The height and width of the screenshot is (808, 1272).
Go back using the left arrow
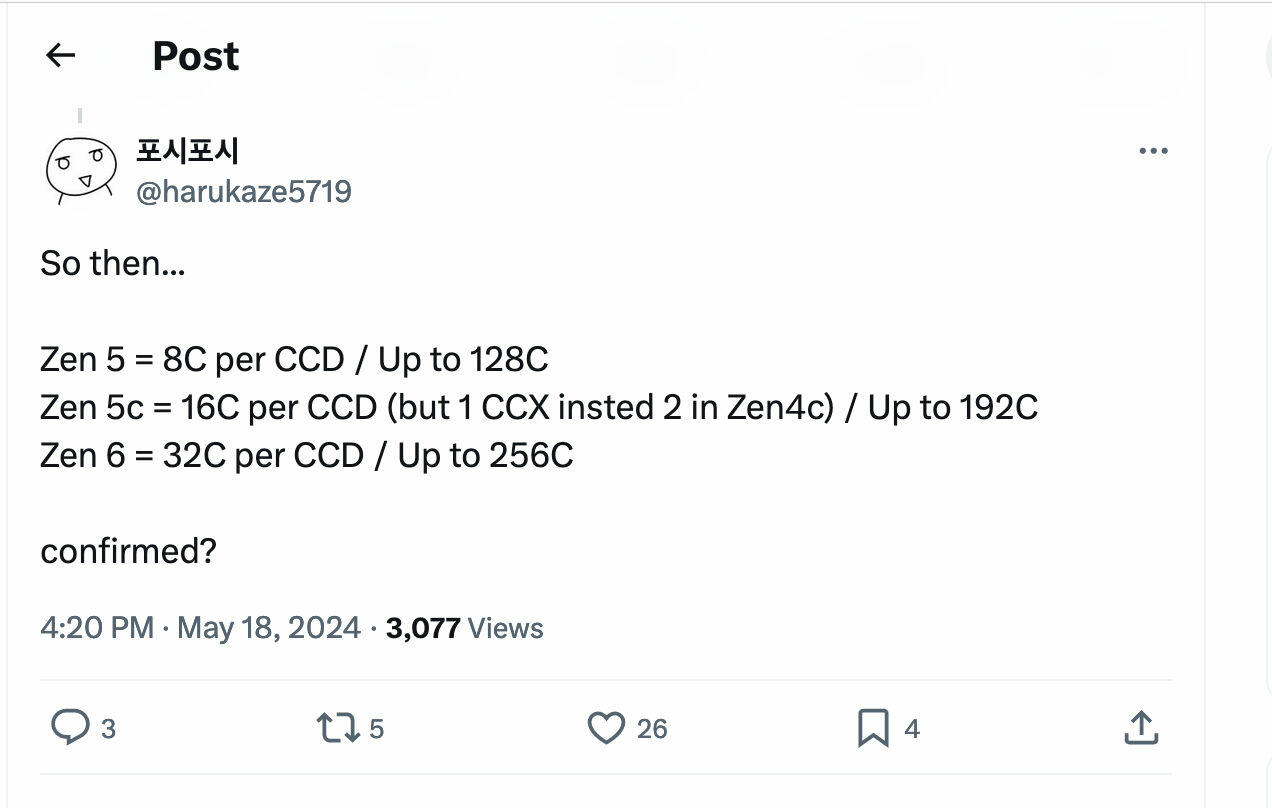pyautogui.click(x=61, y=55)
